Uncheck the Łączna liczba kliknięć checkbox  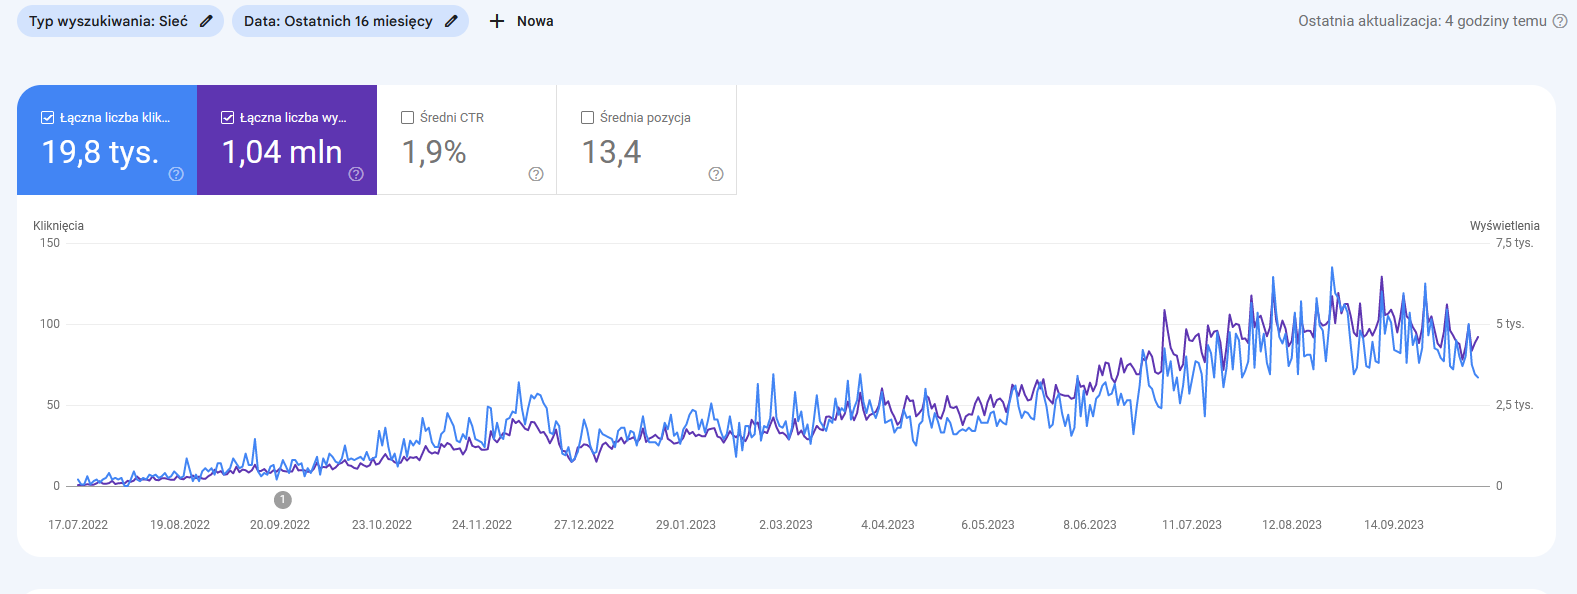47,118
